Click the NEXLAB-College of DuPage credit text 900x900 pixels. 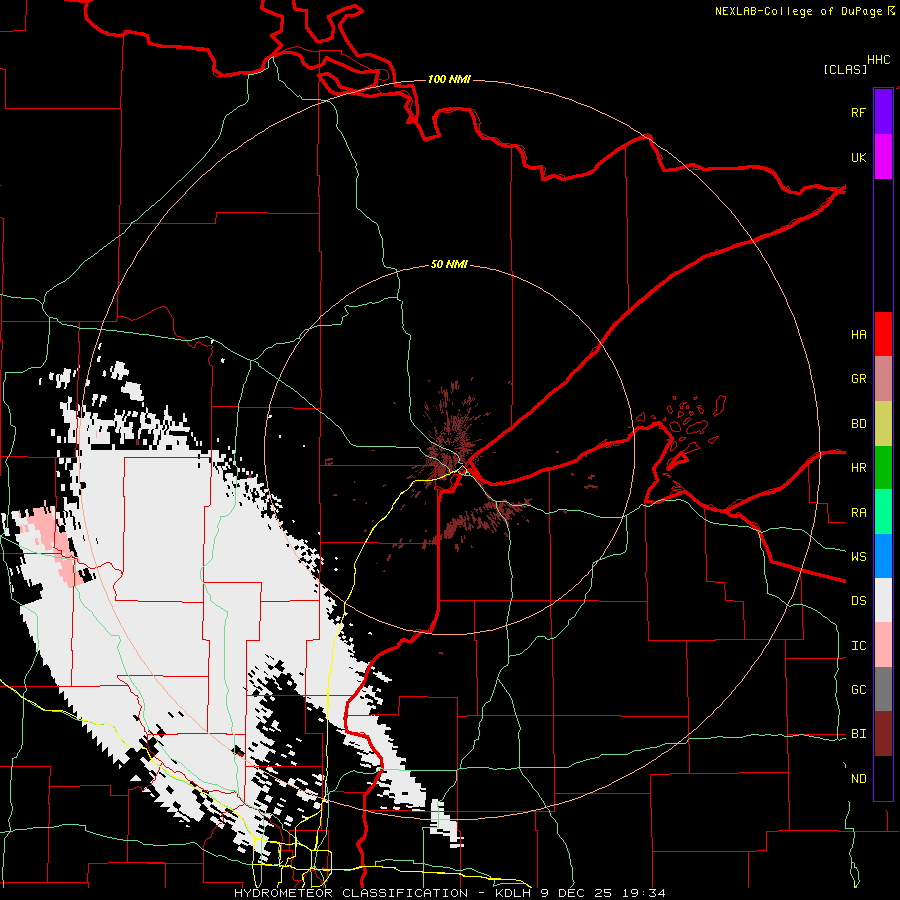(x=798, y=11)
